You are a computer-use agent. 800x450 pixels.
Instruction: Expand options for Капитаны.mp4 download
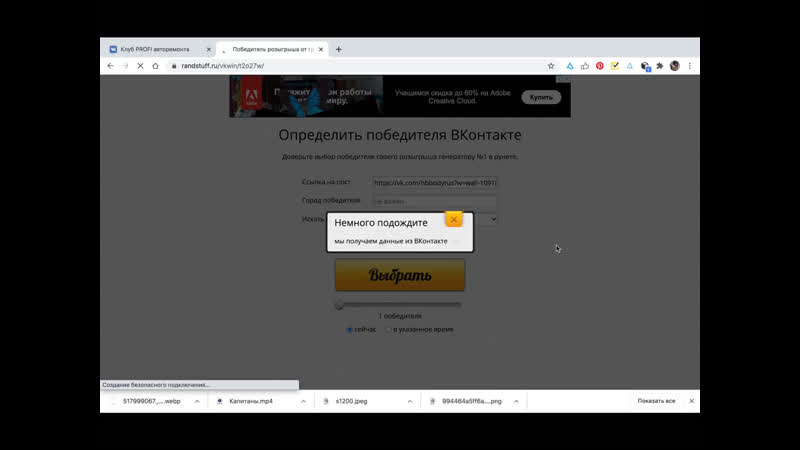point(304,402)
